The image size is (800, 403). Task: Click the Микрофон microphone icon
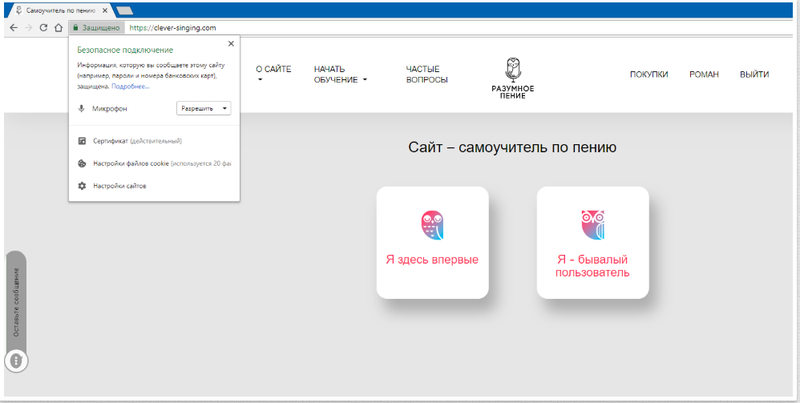(81, 109)
